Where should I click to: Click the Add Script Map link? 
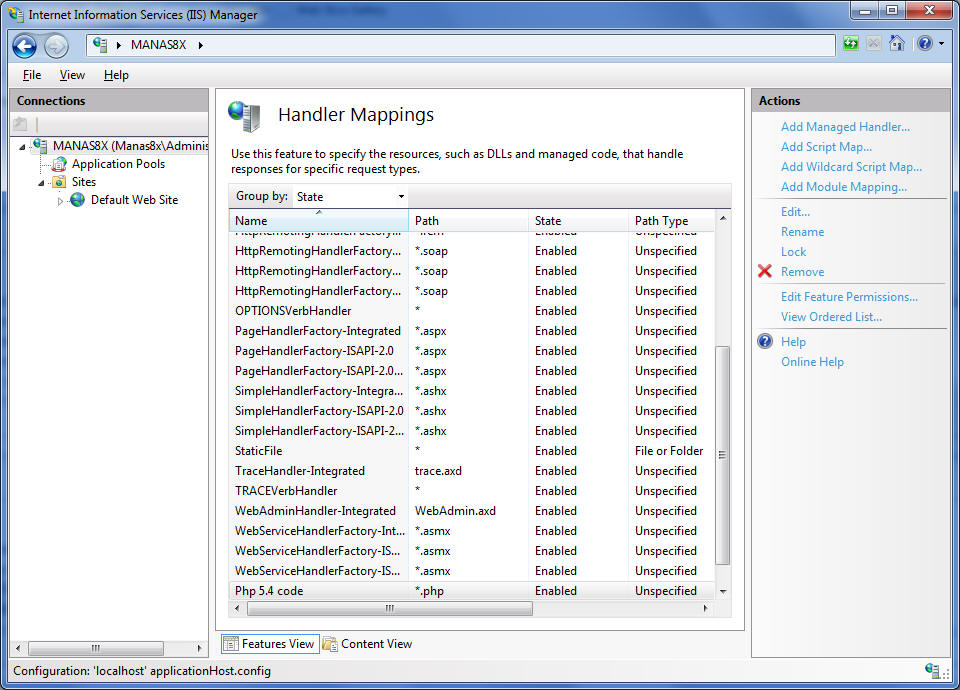click(x=826, y=147)
